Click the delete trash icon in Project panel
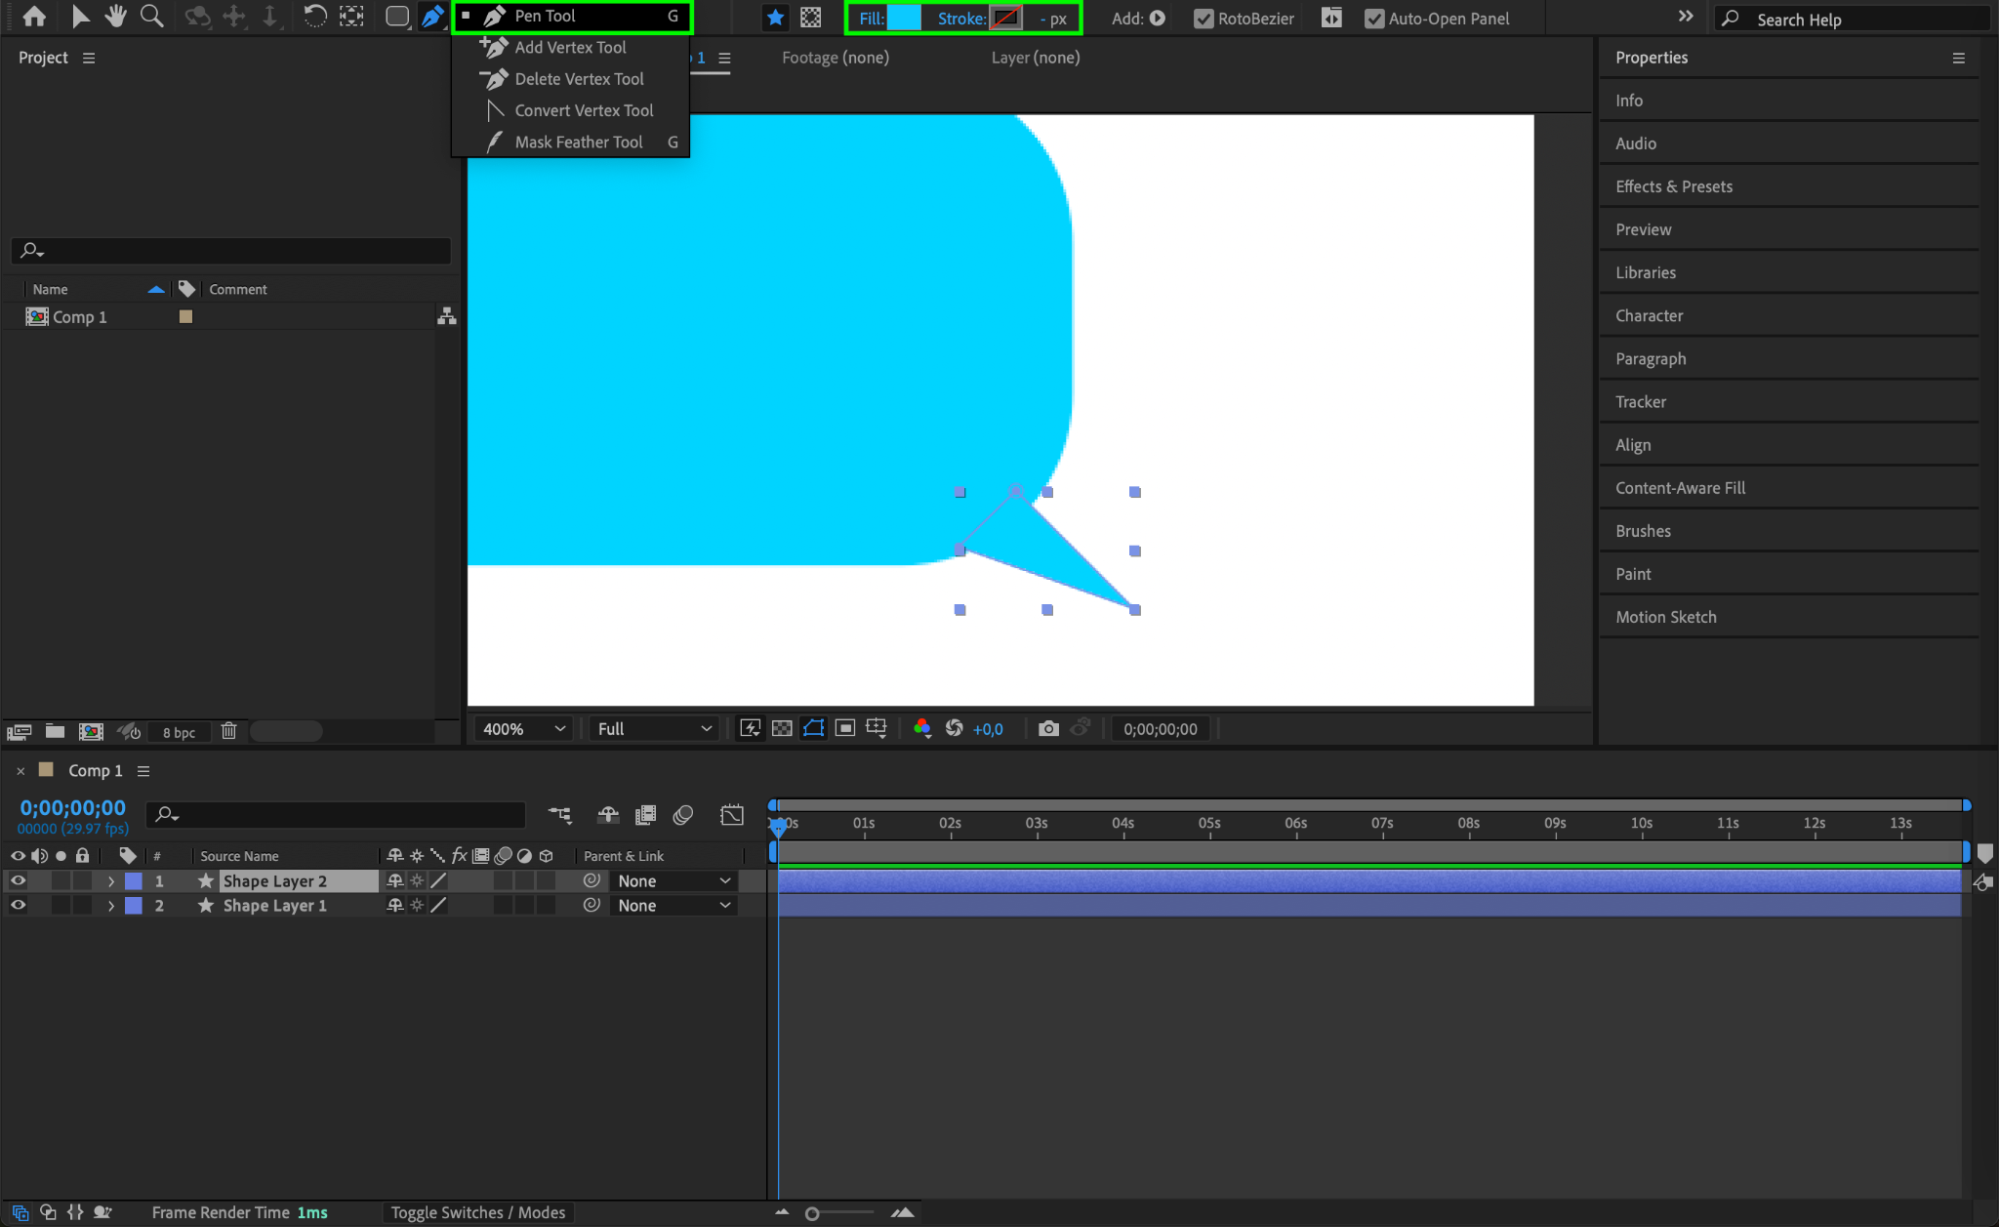This screenshot has width=1999, height=1227. click(229, 731)
